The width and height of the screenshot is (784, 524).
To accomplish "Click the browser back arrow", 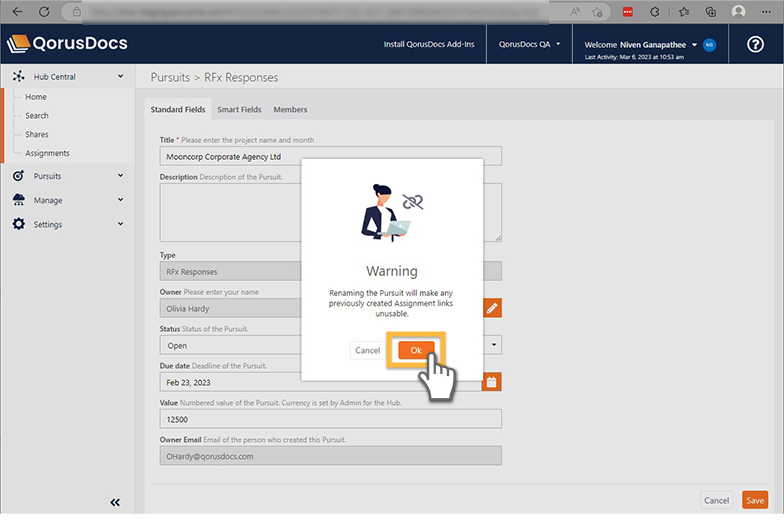I will click(x=18, y=12).
